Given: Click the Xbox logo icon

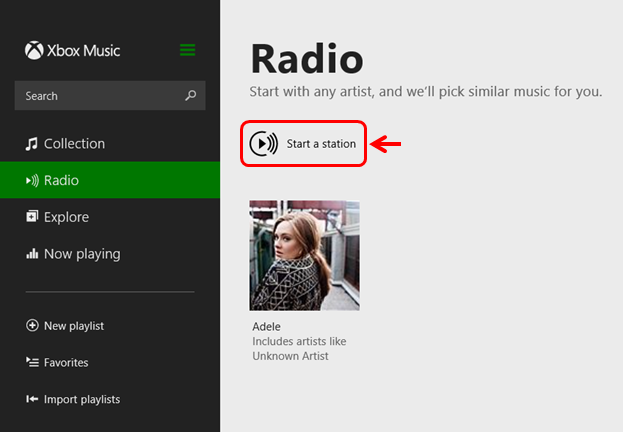Looking at the screenshot, I should pos(33,50).
